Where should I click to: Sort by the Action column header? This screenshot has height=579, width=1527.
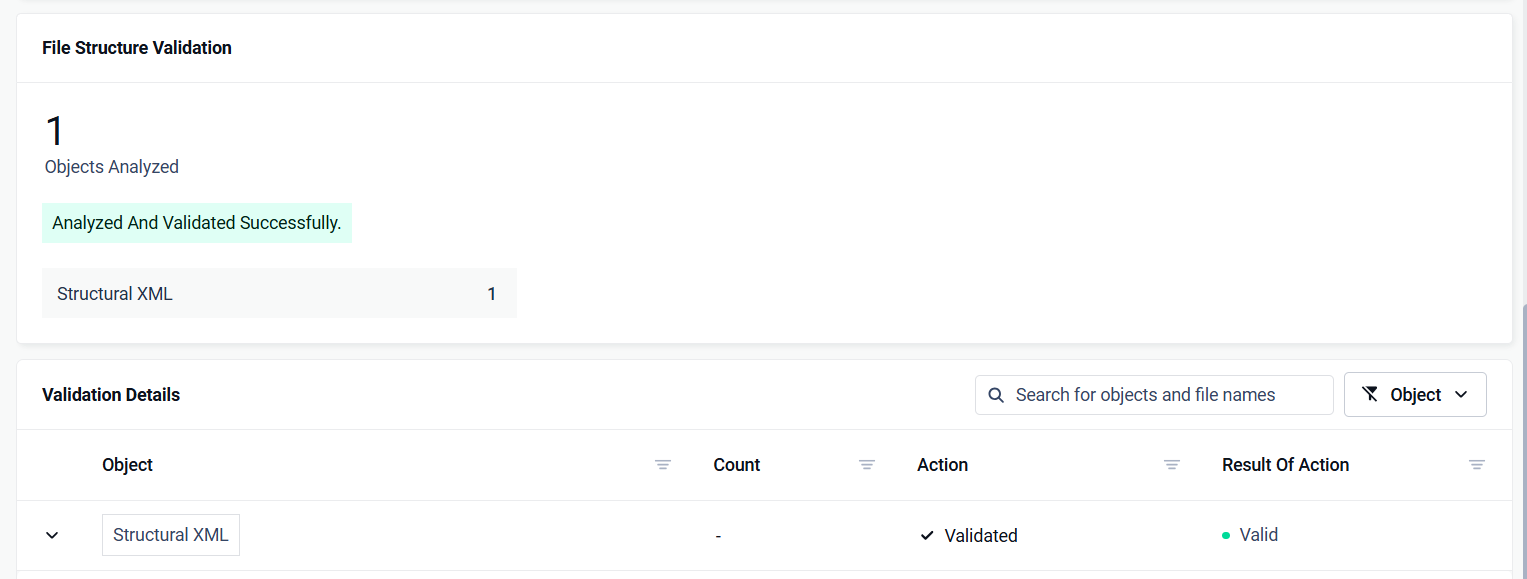pos(943,465)
